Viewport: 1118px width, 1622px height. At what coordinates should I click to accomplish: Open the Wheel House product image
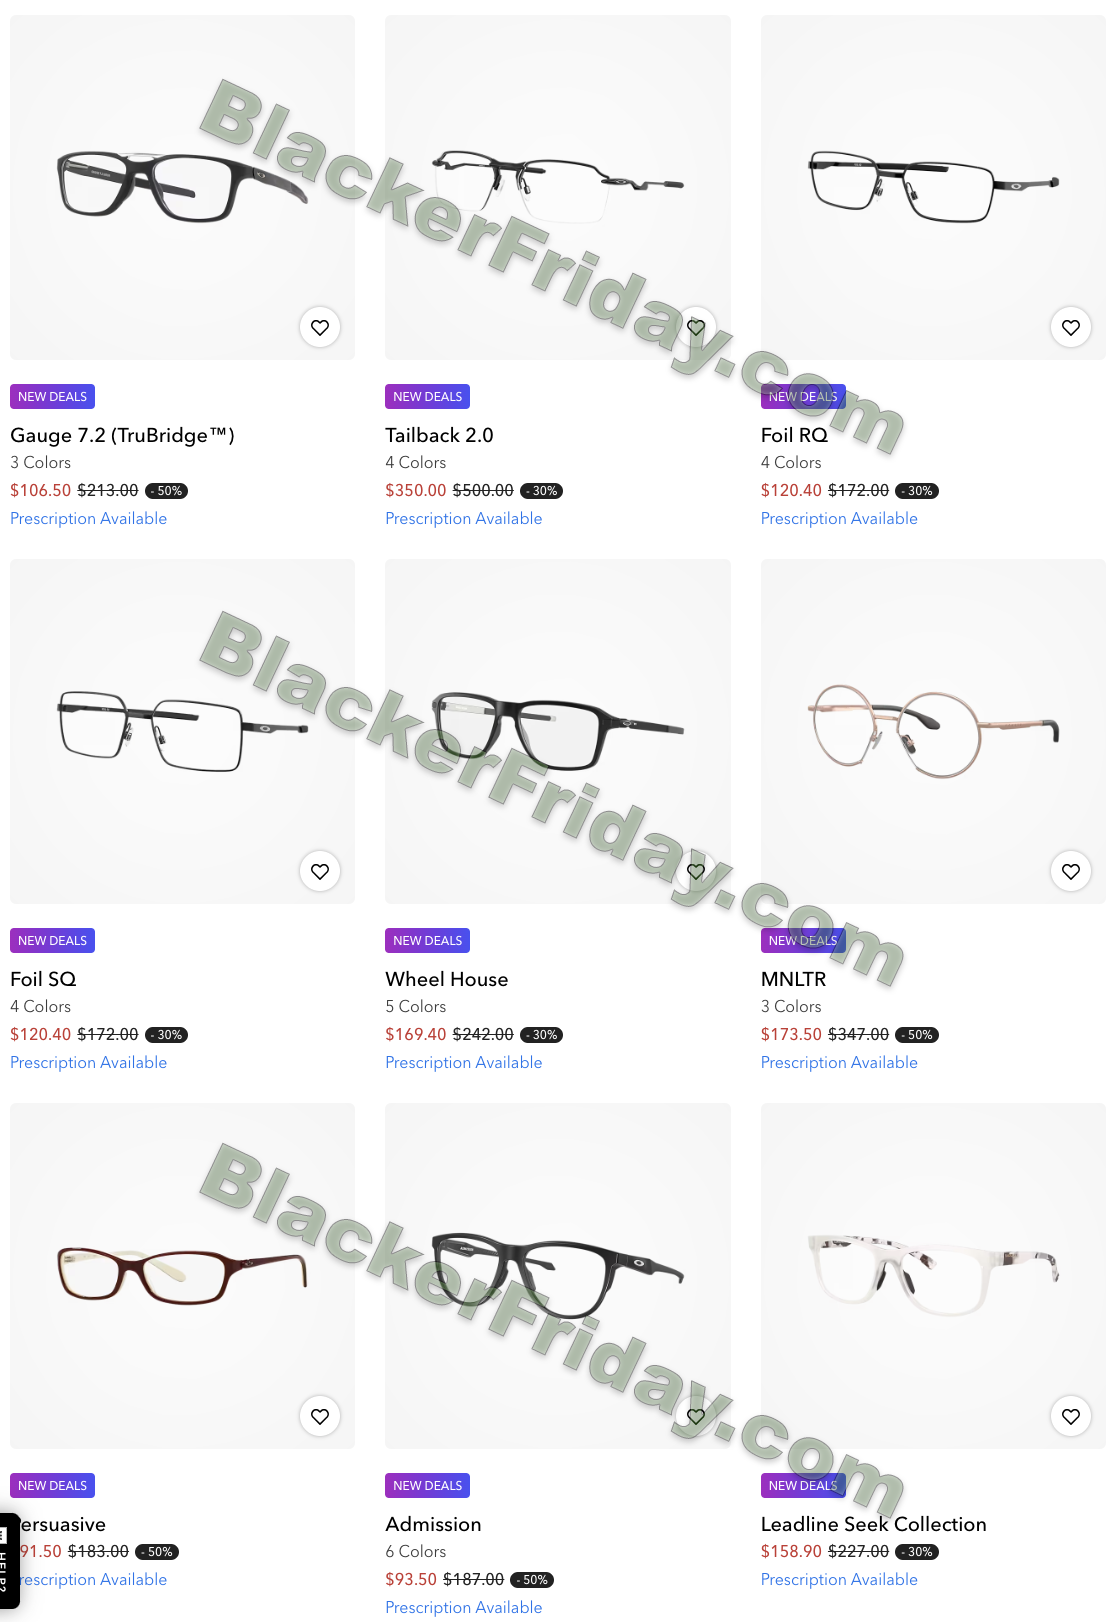pos(558,731)
